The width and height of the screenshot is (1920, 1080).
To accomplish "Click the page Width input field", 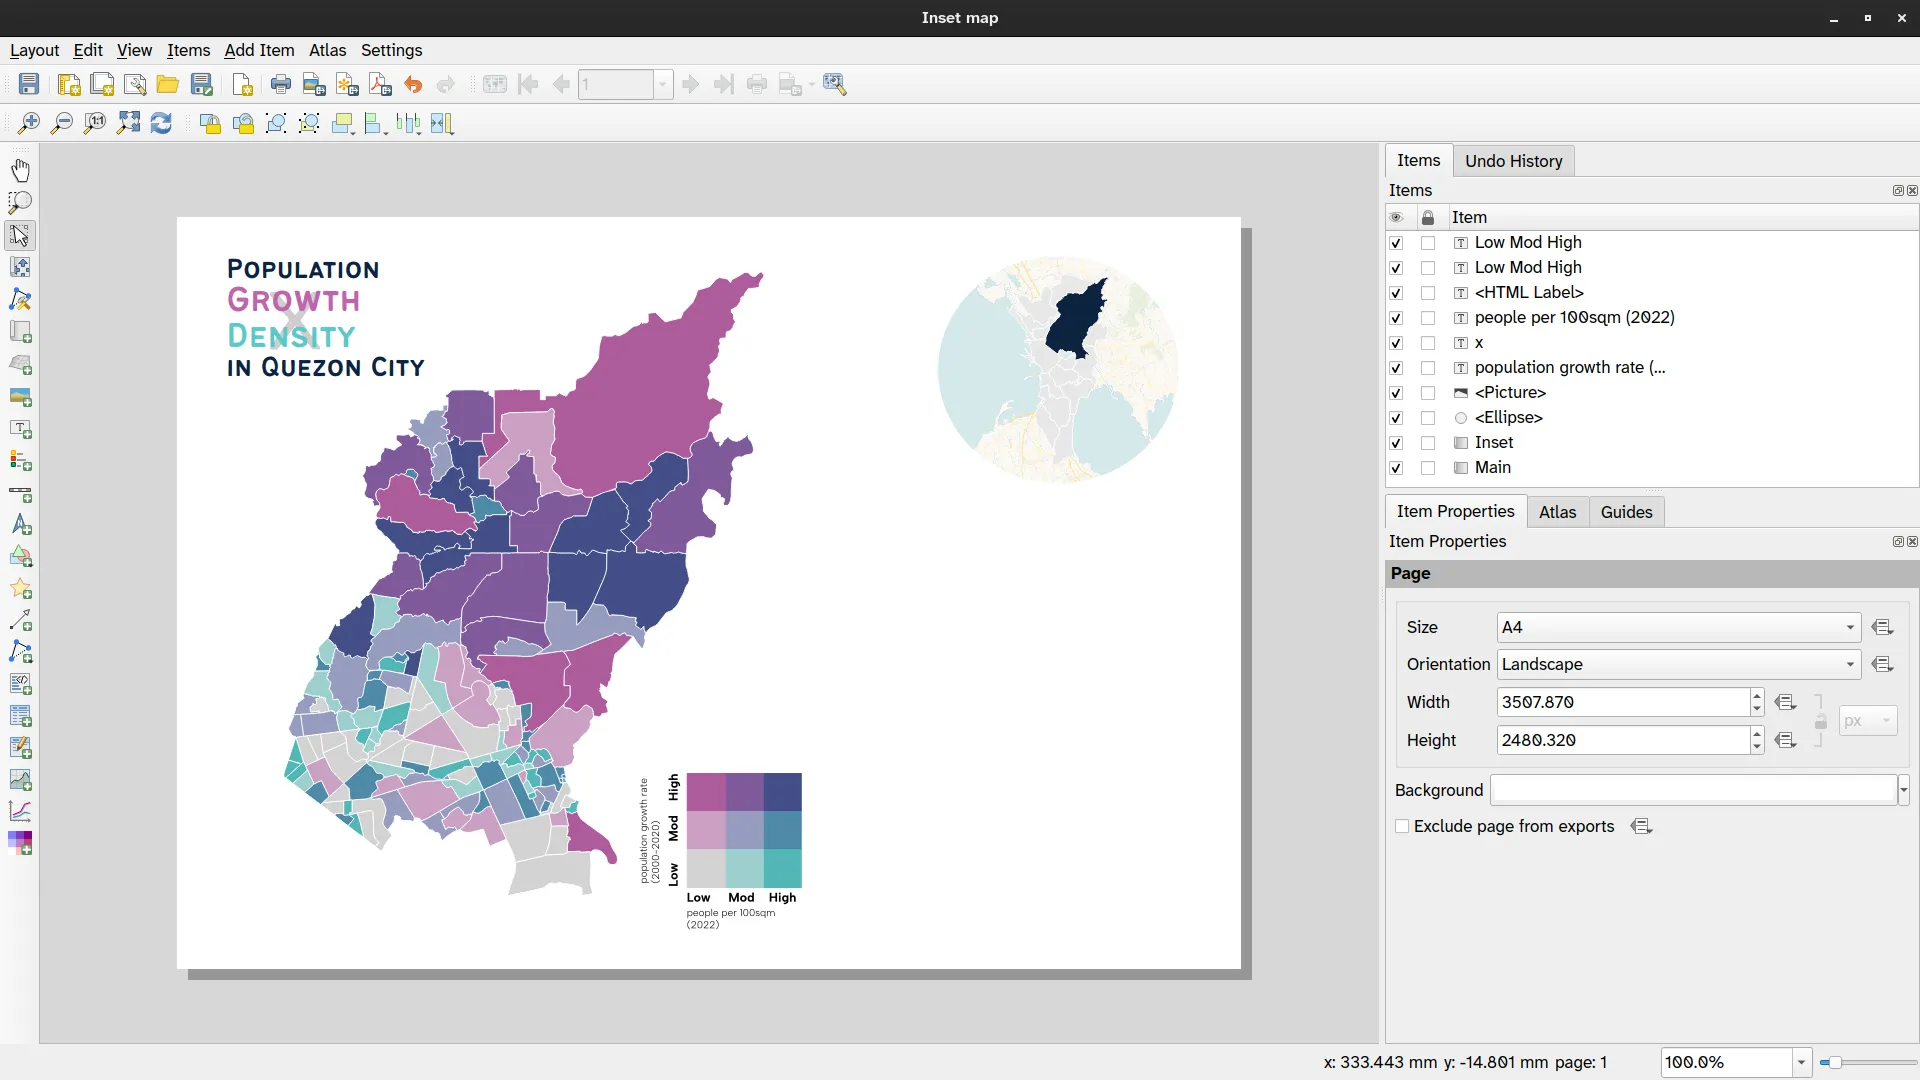I will pyautogui.click(x=1622, y=702).
